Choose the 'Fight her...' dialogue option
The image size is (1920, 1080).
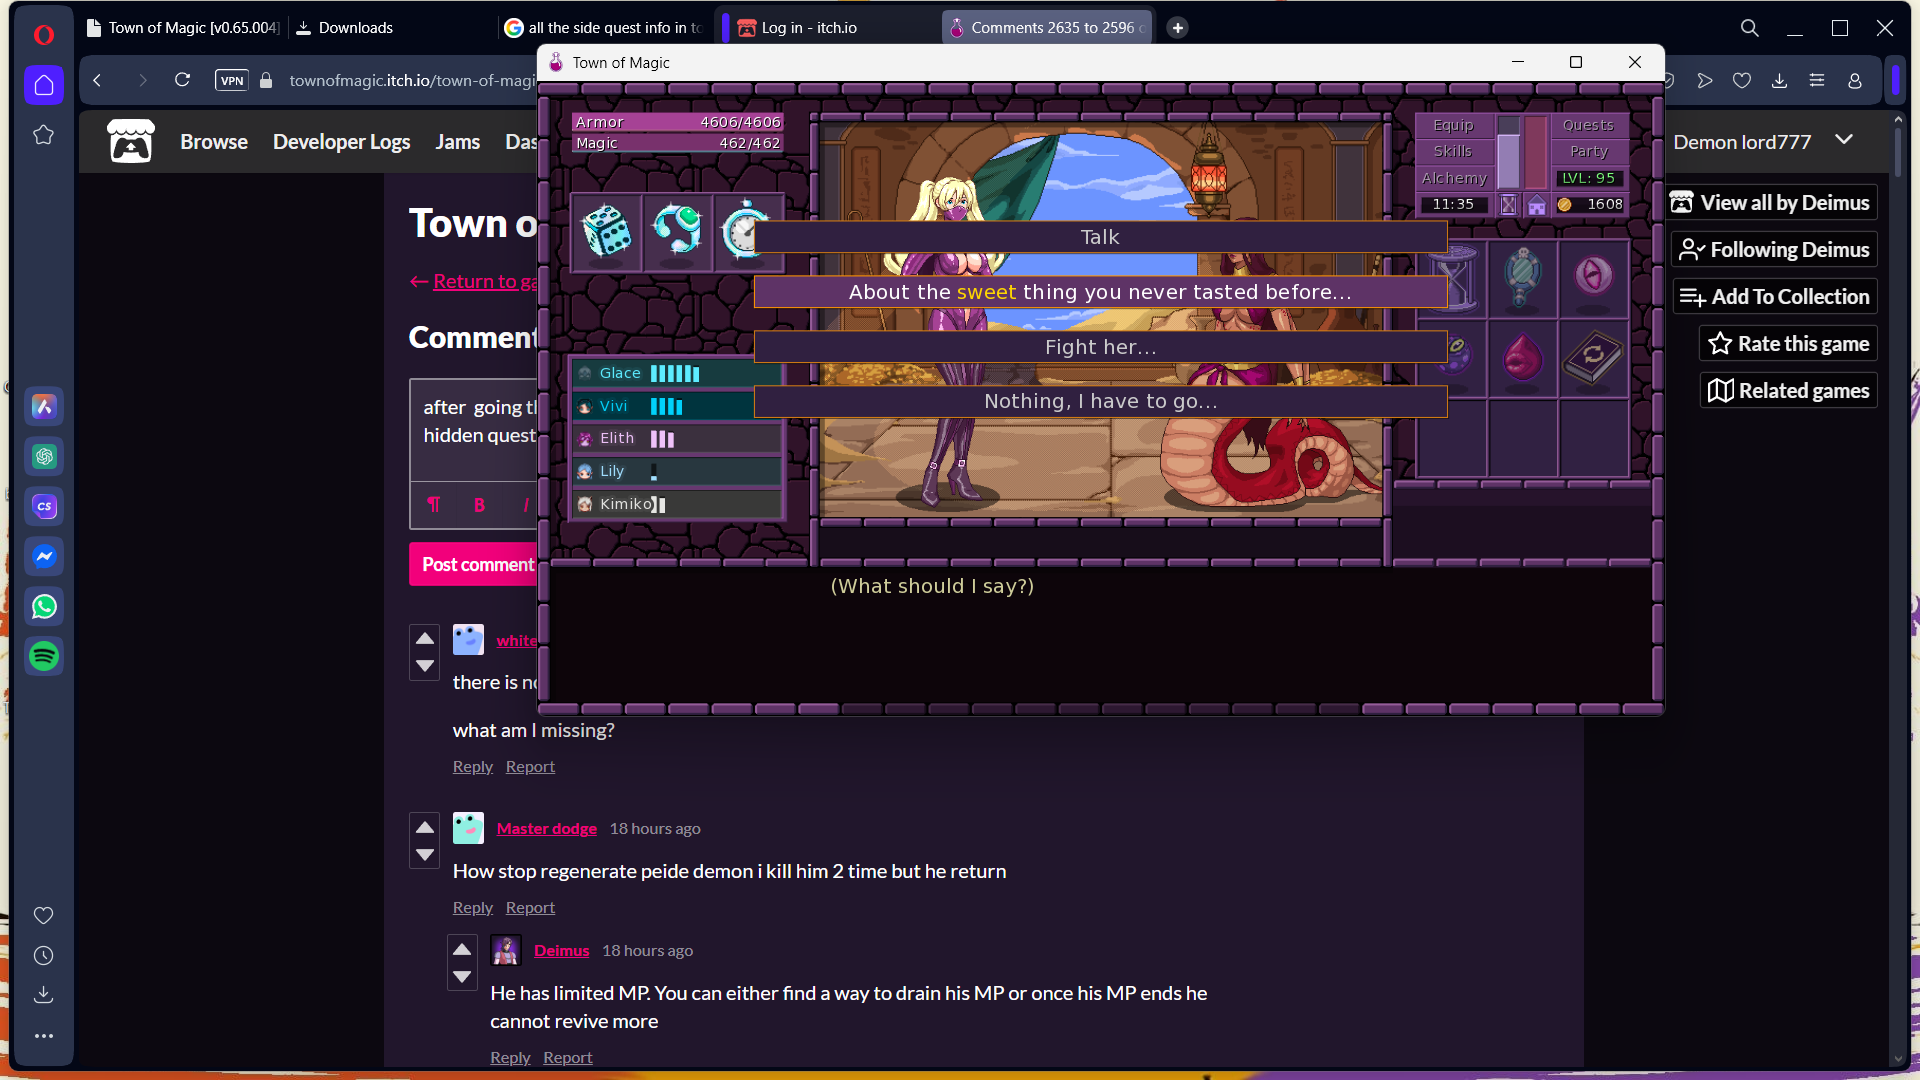[x=1100, y=347]
